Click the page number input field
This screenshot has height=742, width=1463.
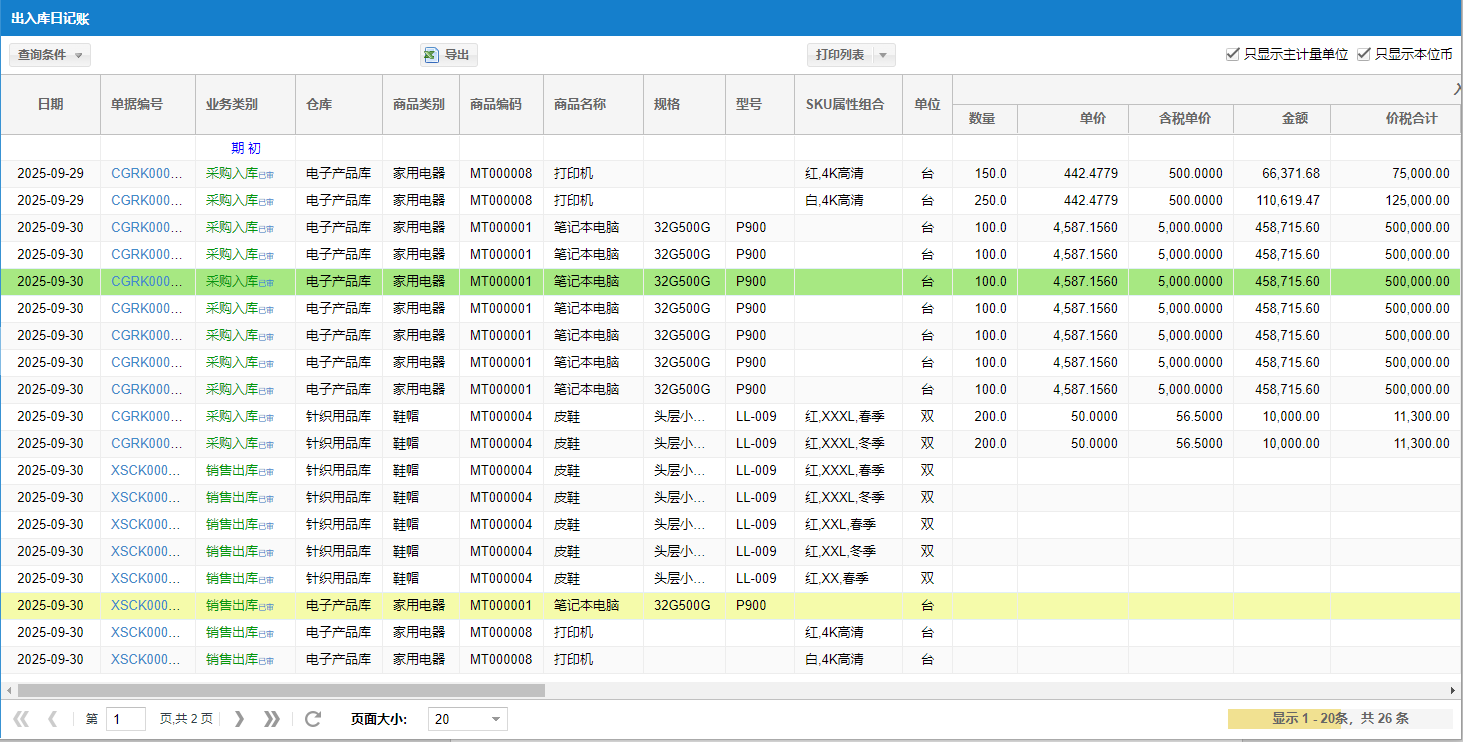[x=126, y=719]
